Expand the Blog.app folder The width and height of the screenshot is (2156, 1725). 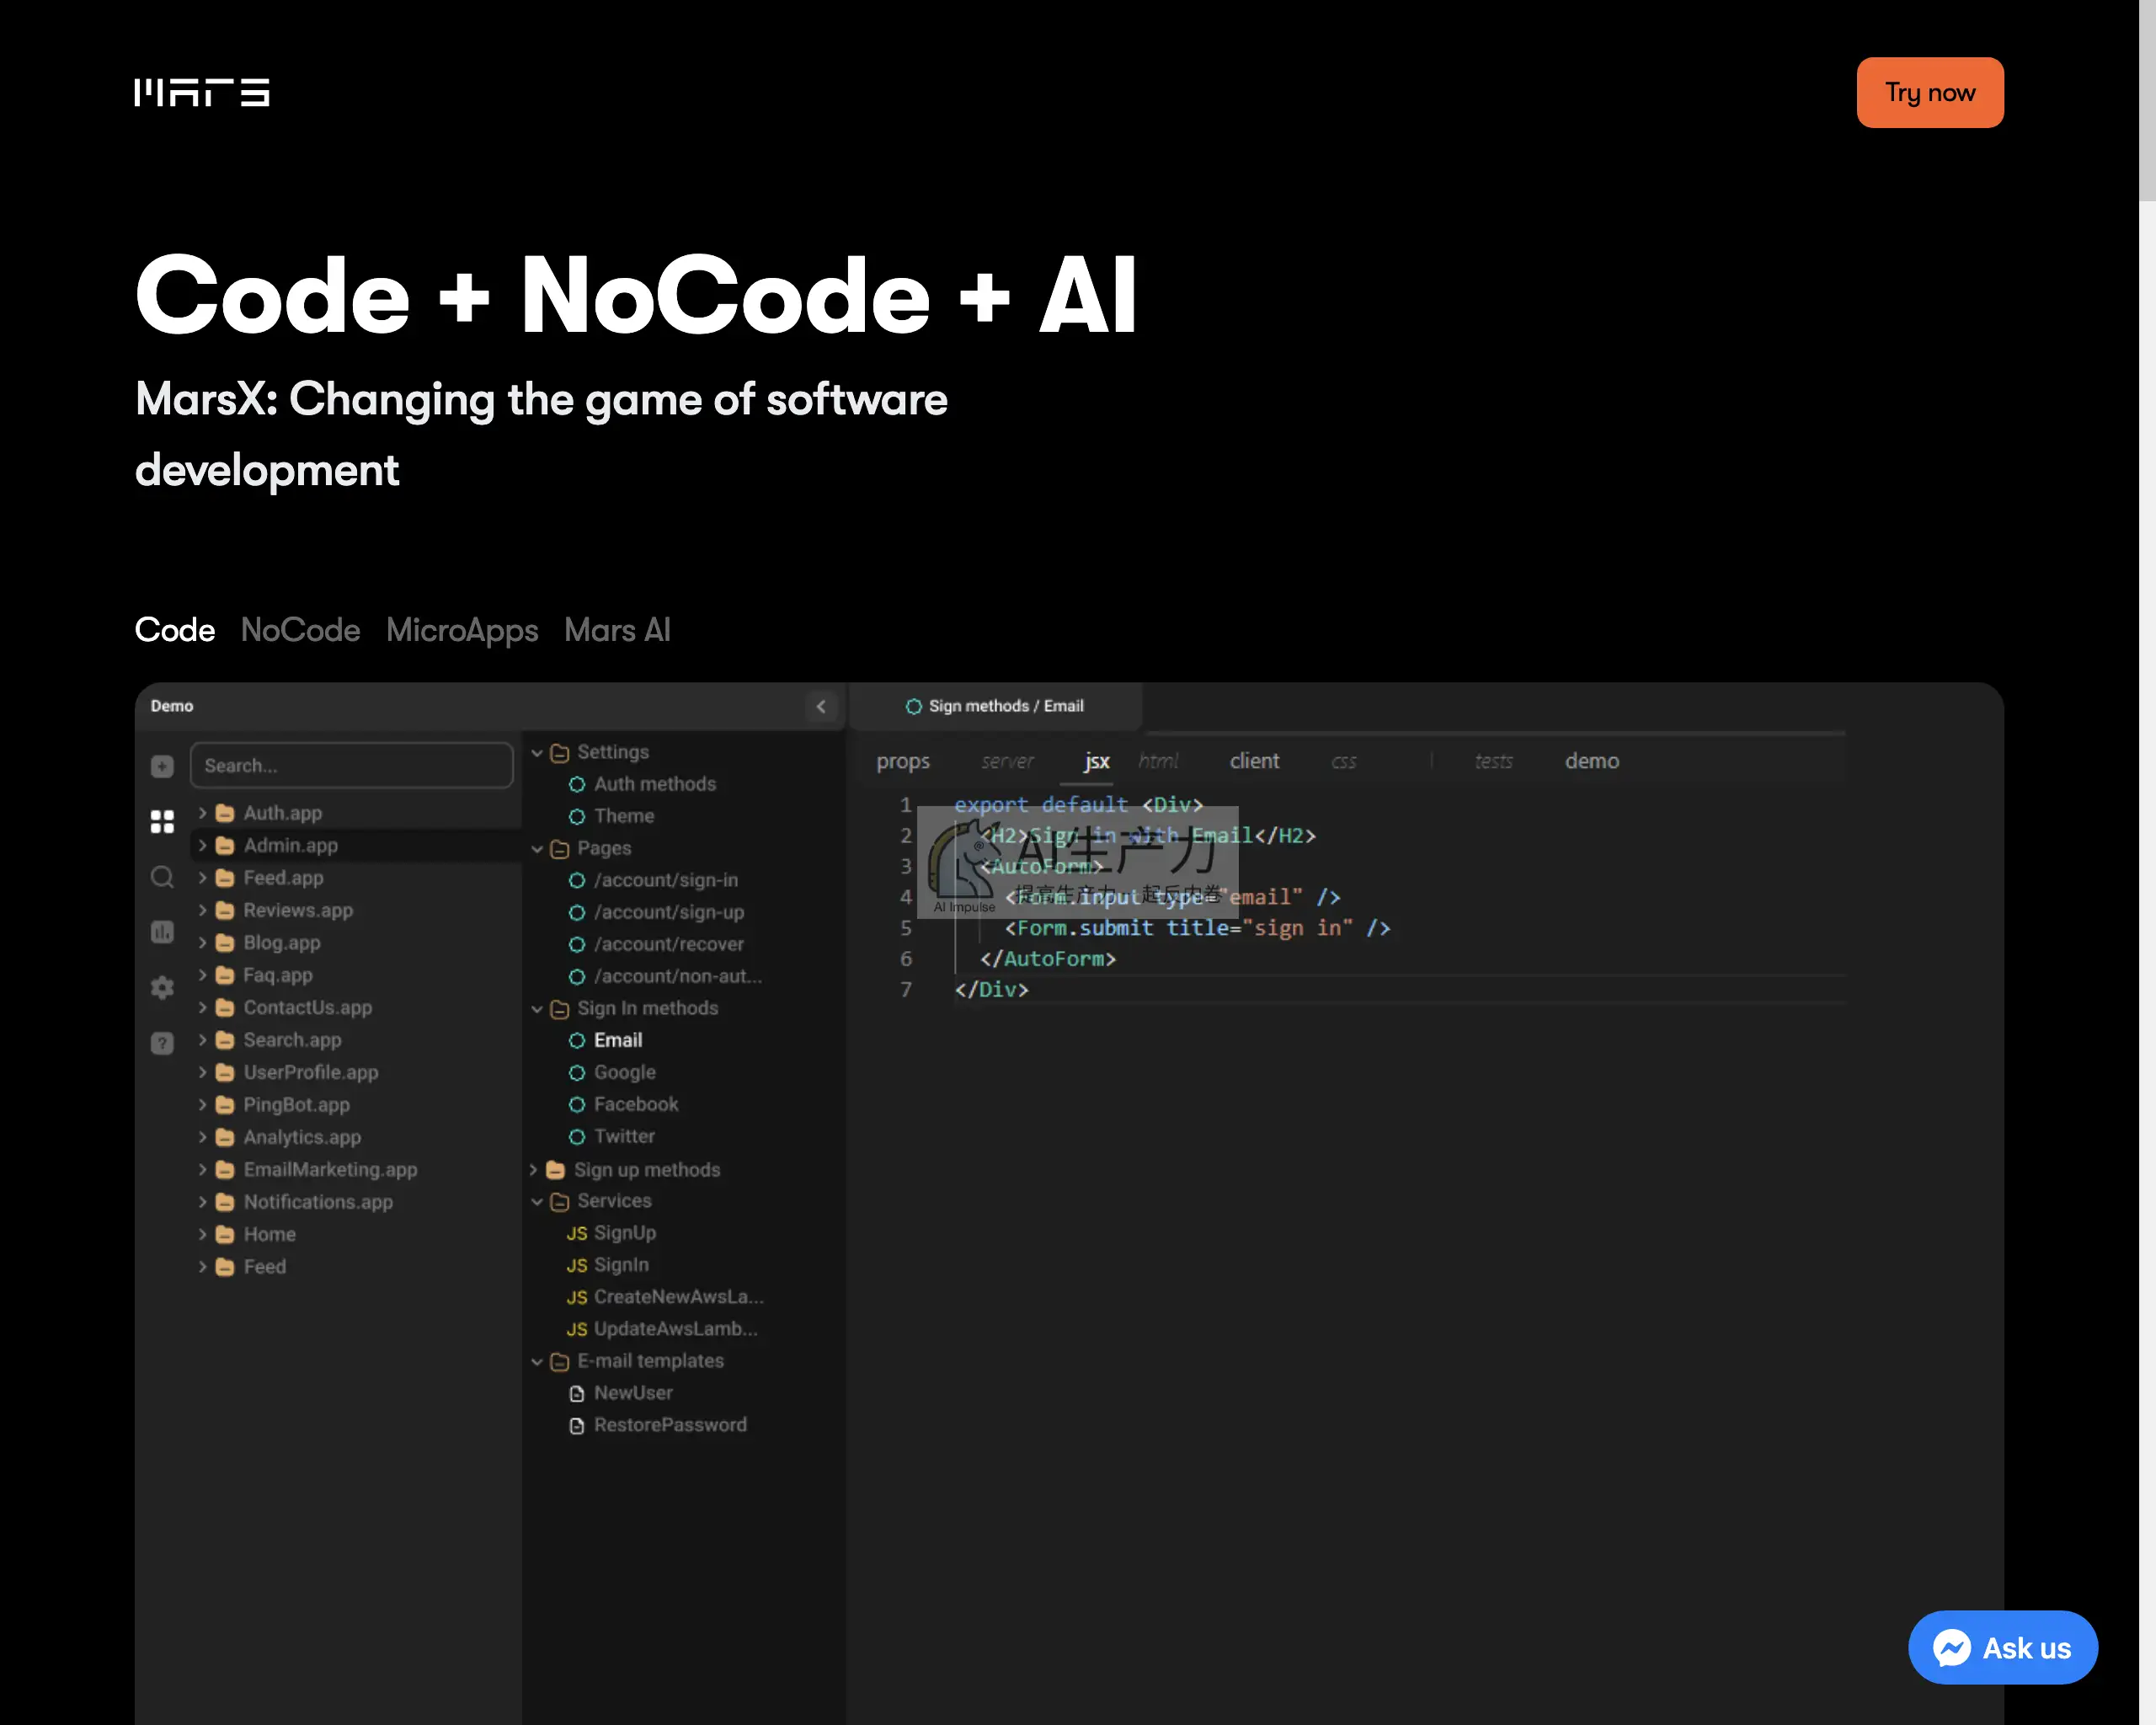(202, 942)
